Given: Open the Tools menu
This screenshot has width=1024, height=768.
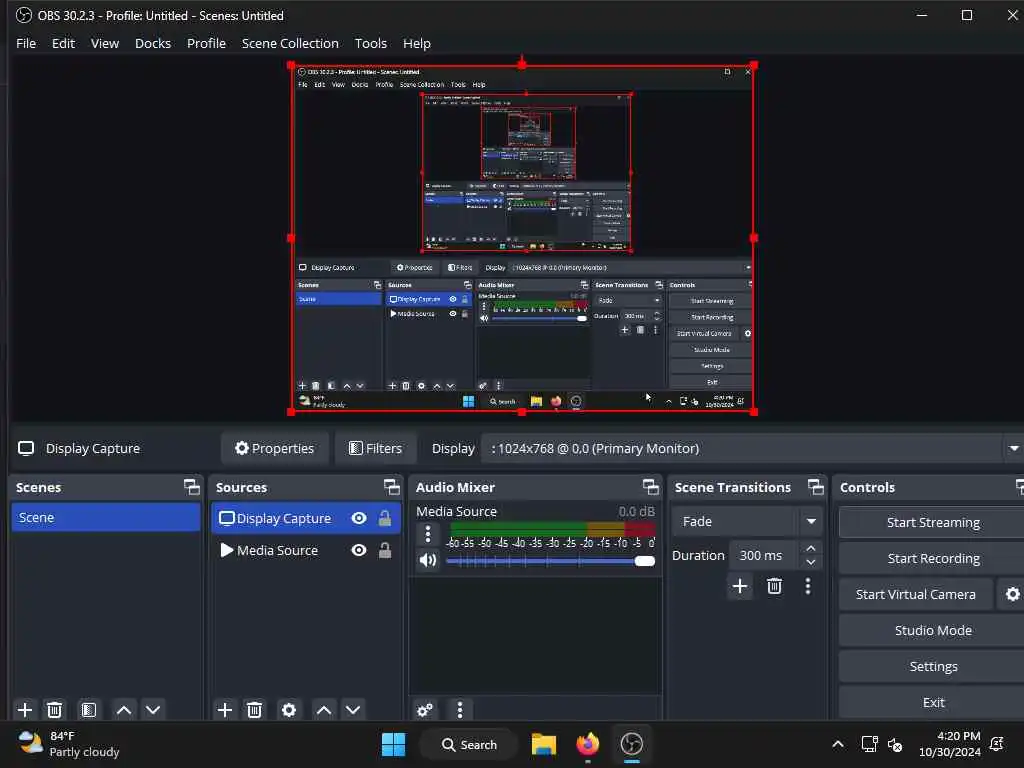Looking at the screenshot, I should point(370,43).
